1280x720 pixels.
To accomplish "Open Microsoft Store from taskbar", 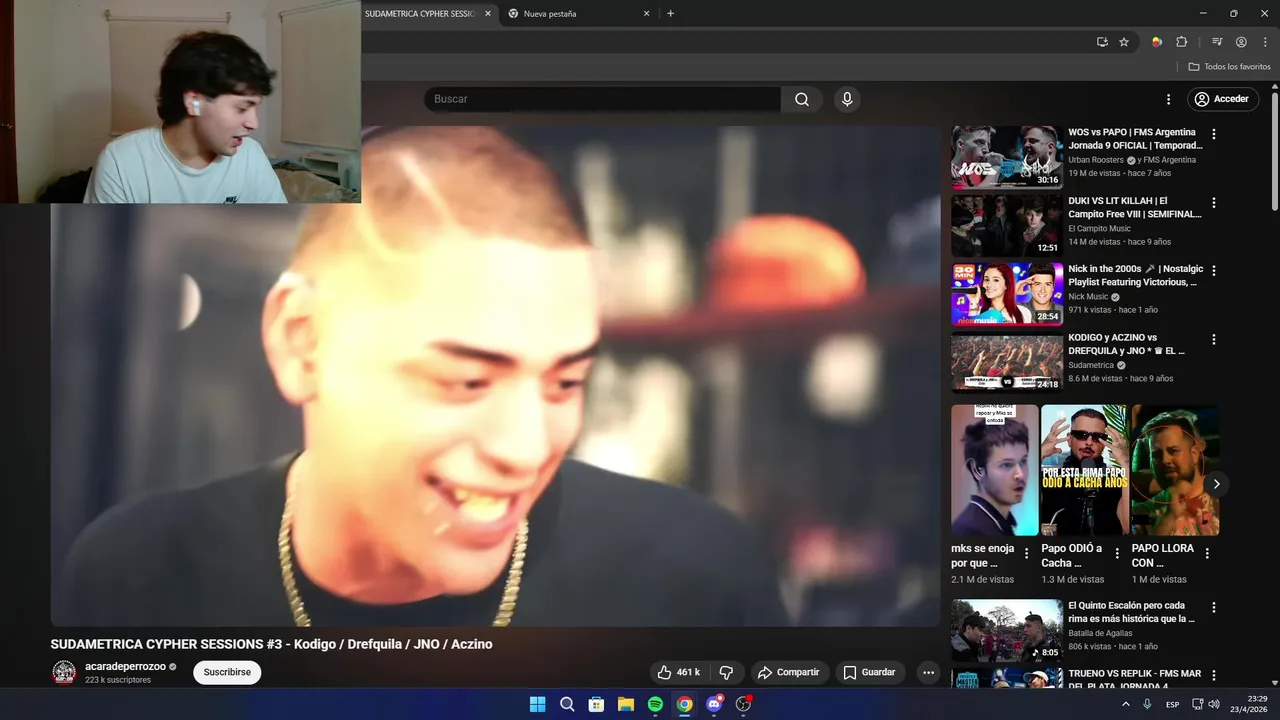I will [x=596, y=704].
